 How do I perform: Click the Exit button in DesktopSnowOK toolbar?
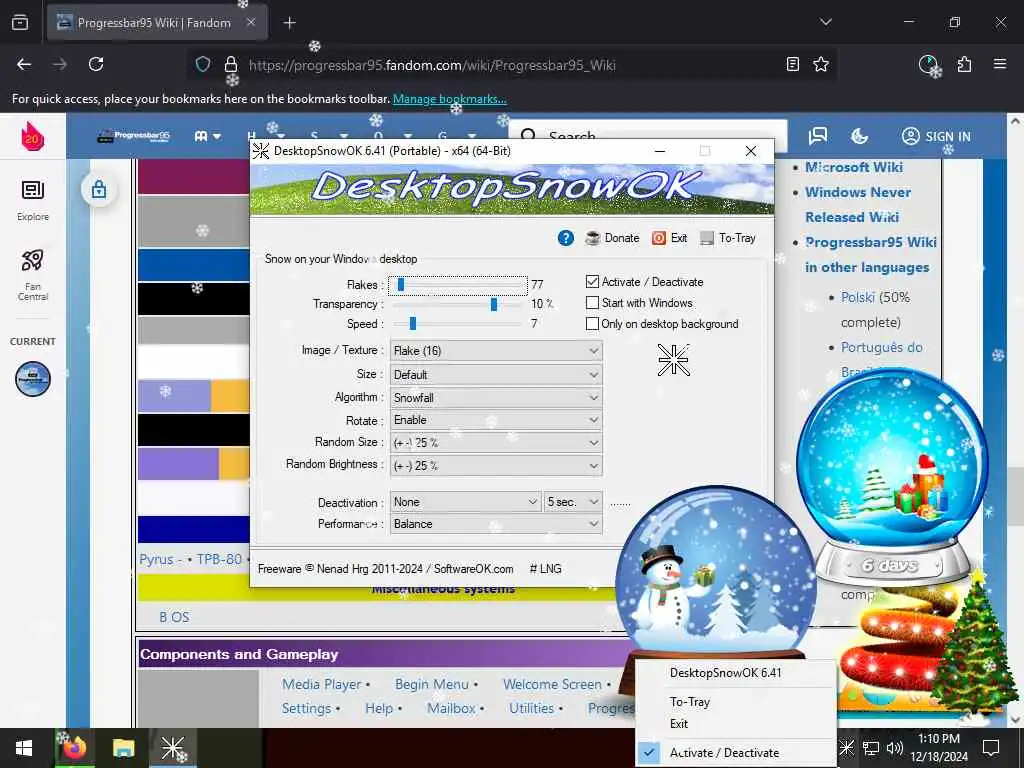[669, 238]
